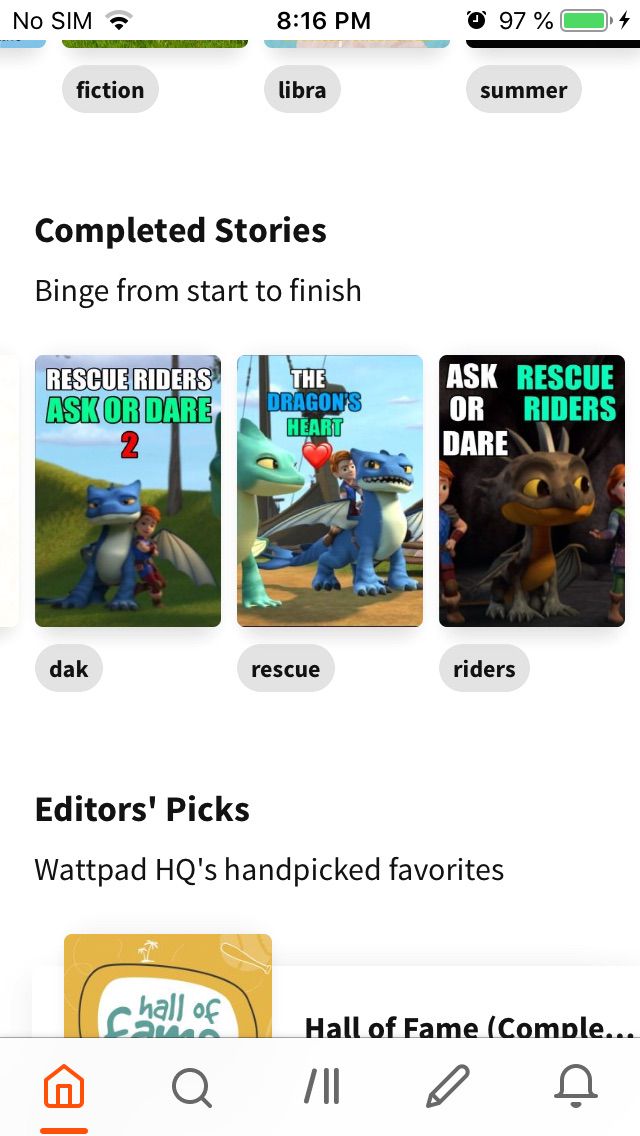Image resolution: width=640 pixels, height=1136 pixels.
Task: Select the libra tag
Action: coord(302,90)
